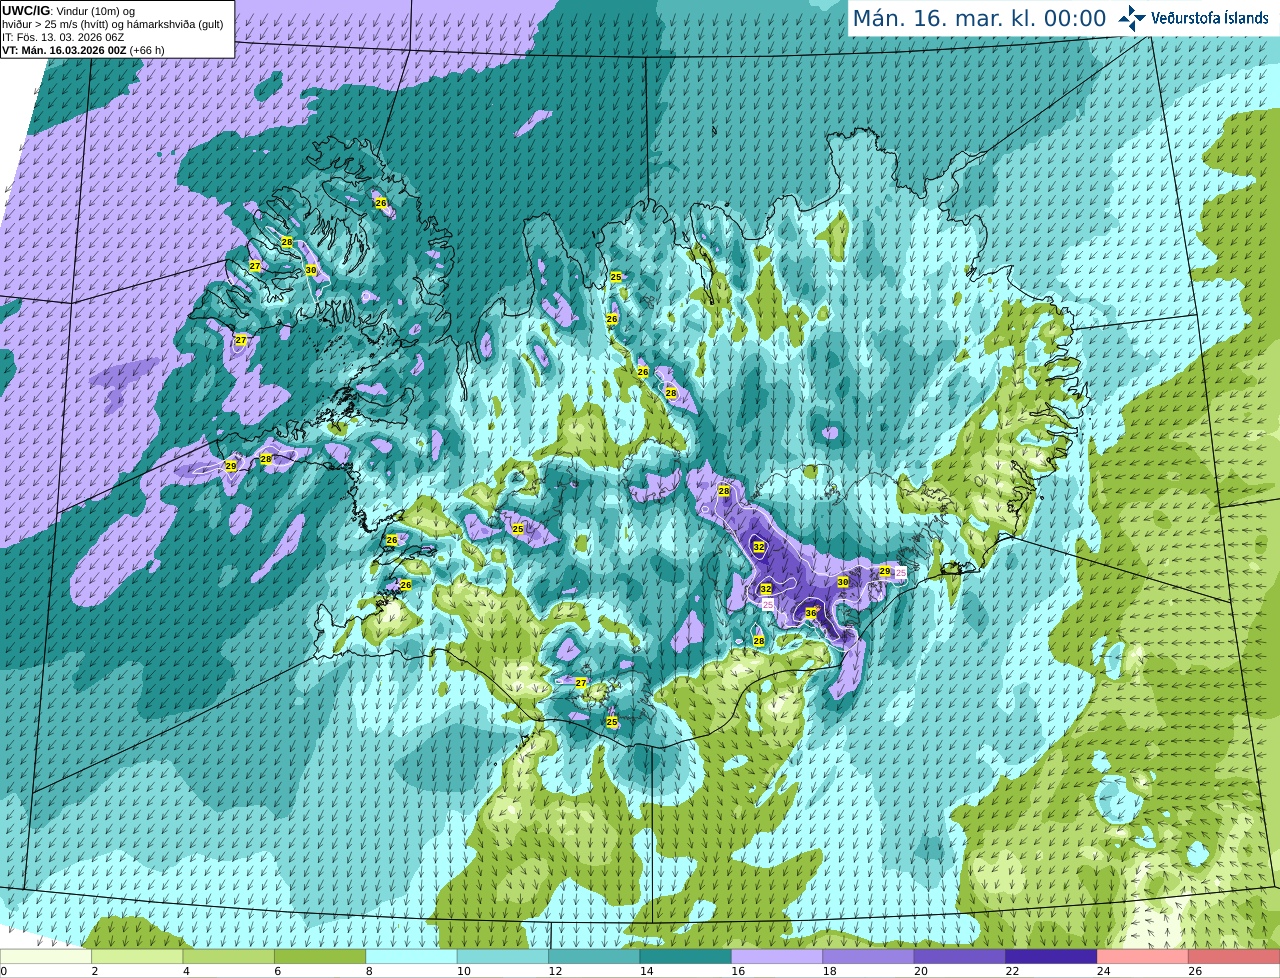Select the 24–26 m/s pink legend swatch
The image size is (1280, 978).
pos(1143,957)
